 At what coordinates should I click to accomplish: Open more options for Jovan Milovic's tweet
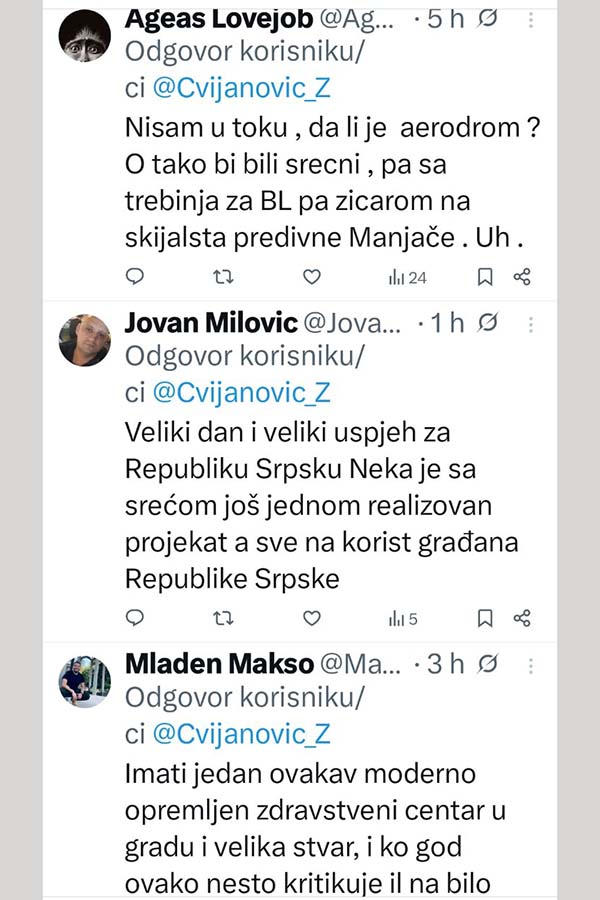[x=530, y=323]
